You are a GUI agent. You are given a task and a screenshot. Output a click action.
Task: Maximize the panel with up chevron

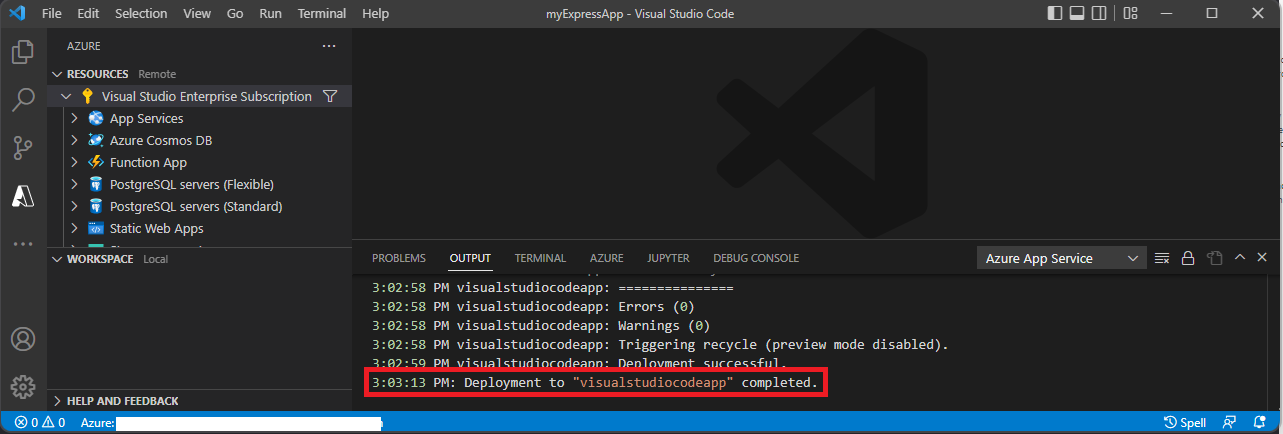1240,258
